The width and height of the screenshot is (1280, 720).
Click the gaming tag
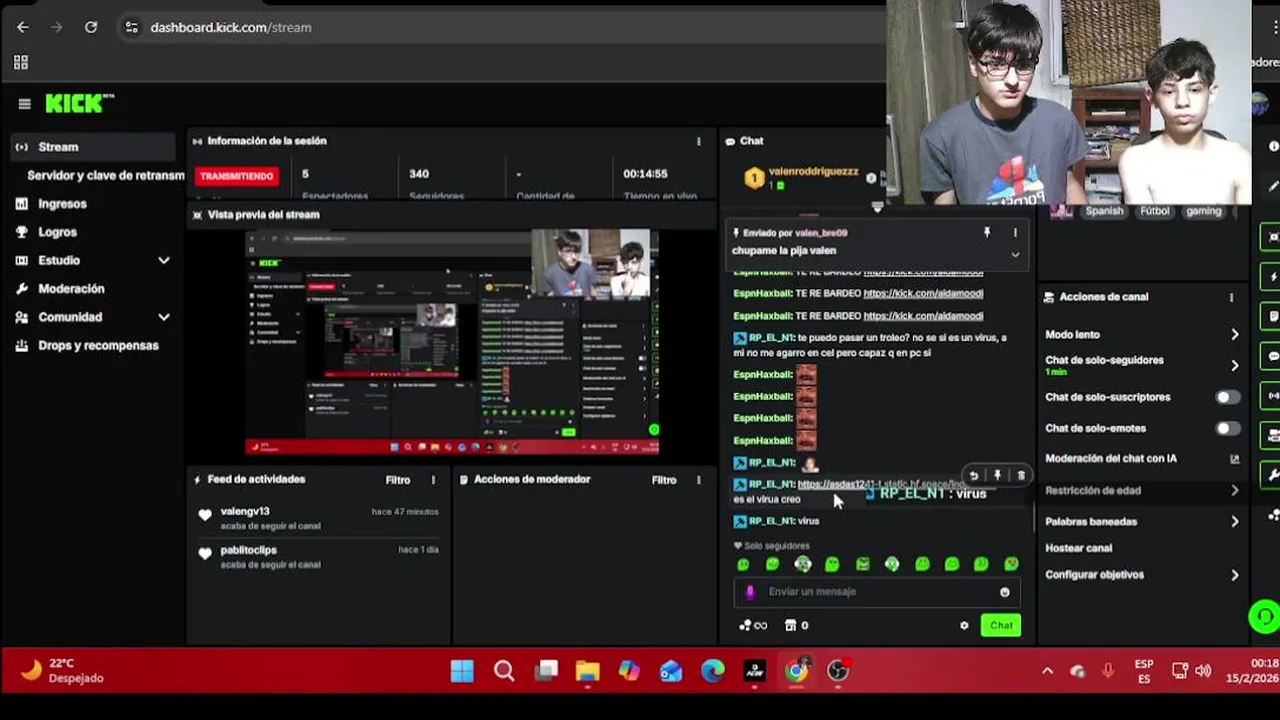[1203, 211]
